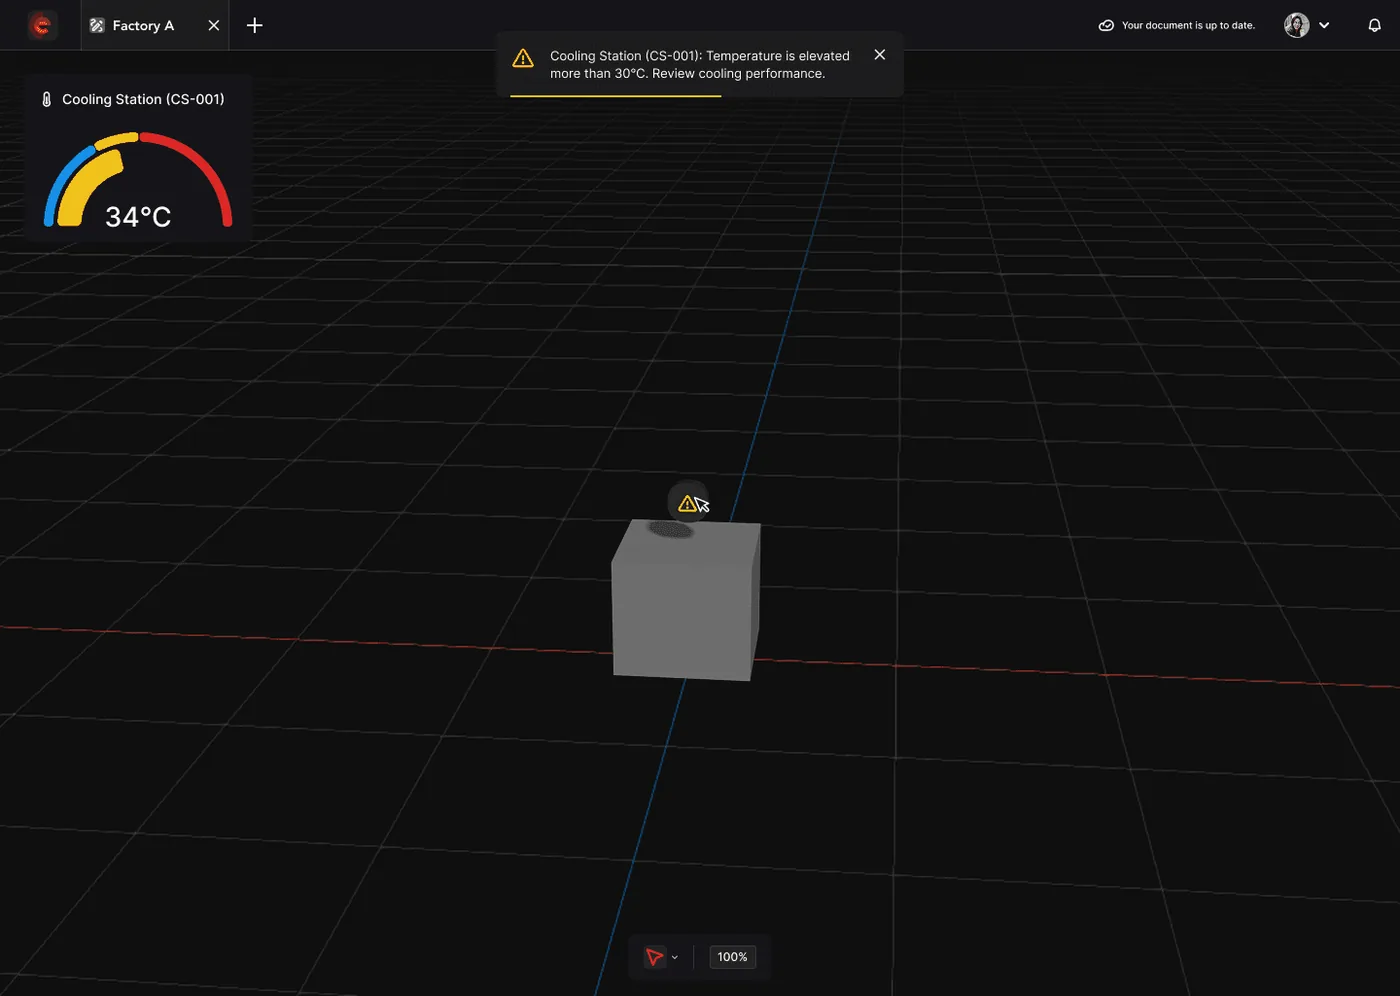
Task: Click the red app logo icon
Action: (x=42, y=25)
